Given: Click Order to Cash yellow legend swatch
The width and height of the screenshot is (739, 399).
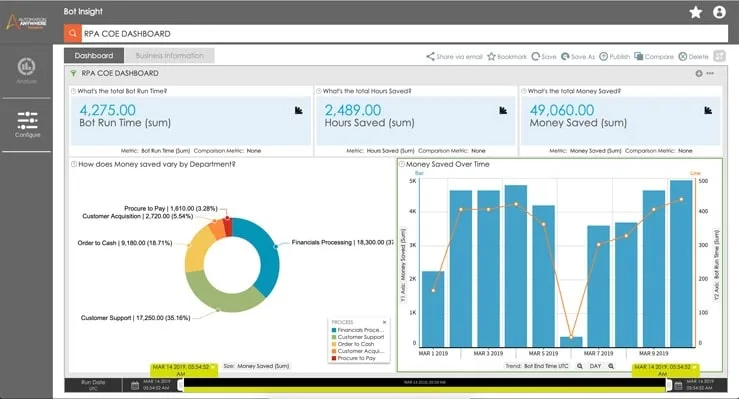Looking at the screenshot, I should coord(334,344).
